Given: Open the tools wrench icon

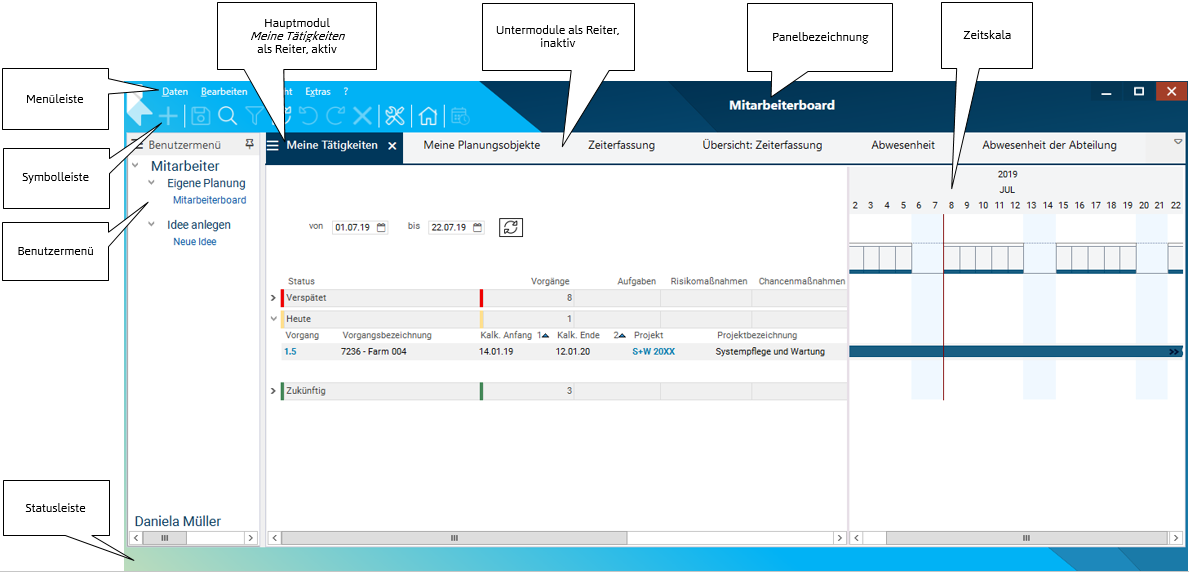Looking at the screenshot, I should tap(394, 116).
